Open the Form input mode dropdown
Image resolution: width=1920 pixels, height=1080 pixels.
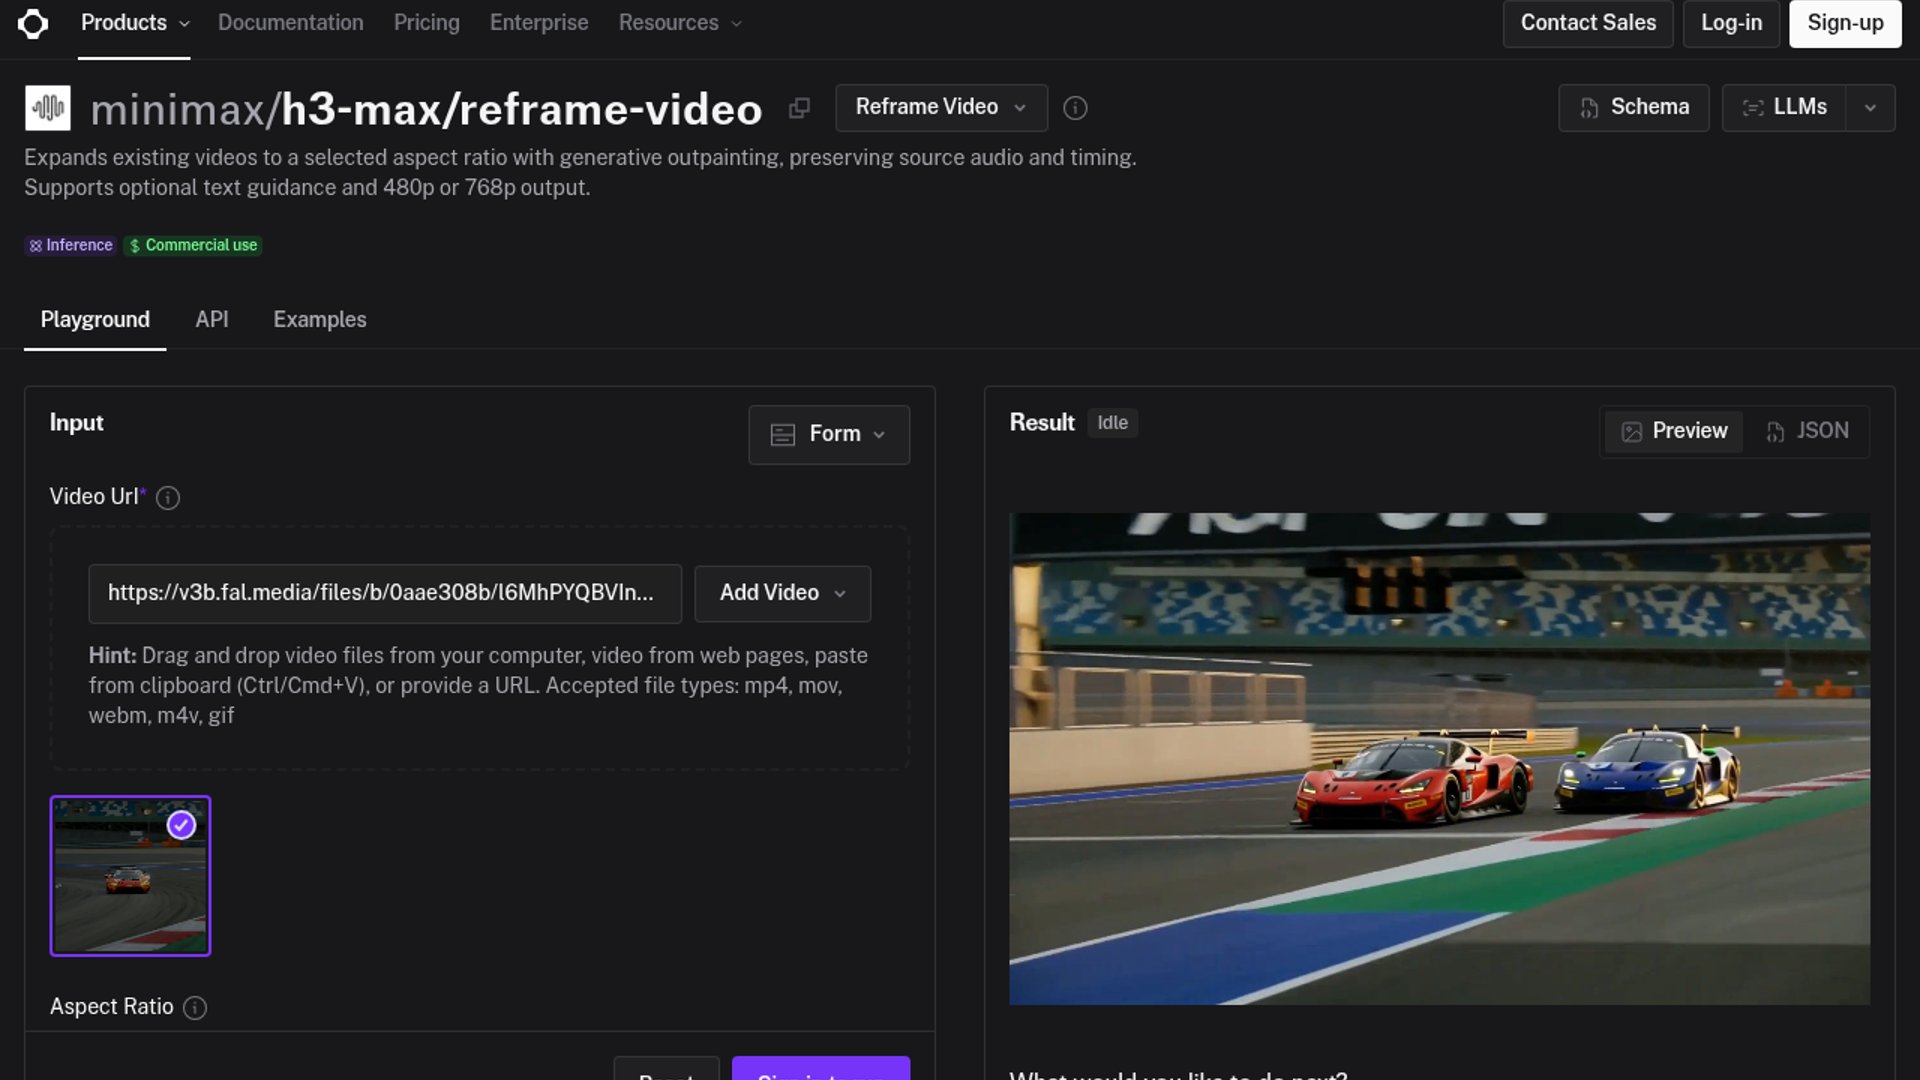click(x=829, y=434)
